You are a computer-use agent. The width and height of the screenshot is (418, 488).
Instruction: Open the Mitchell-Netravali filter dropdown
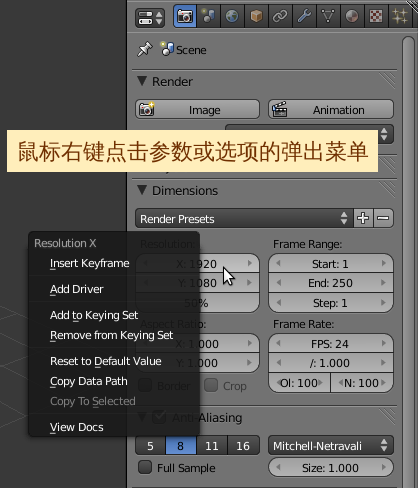331,446
